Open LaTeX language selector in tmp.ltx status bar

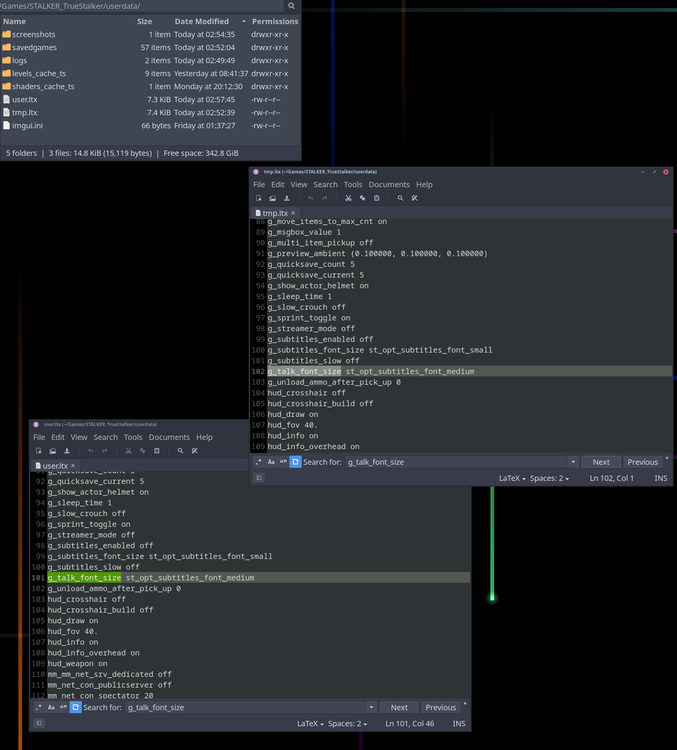tap(512, 478)
